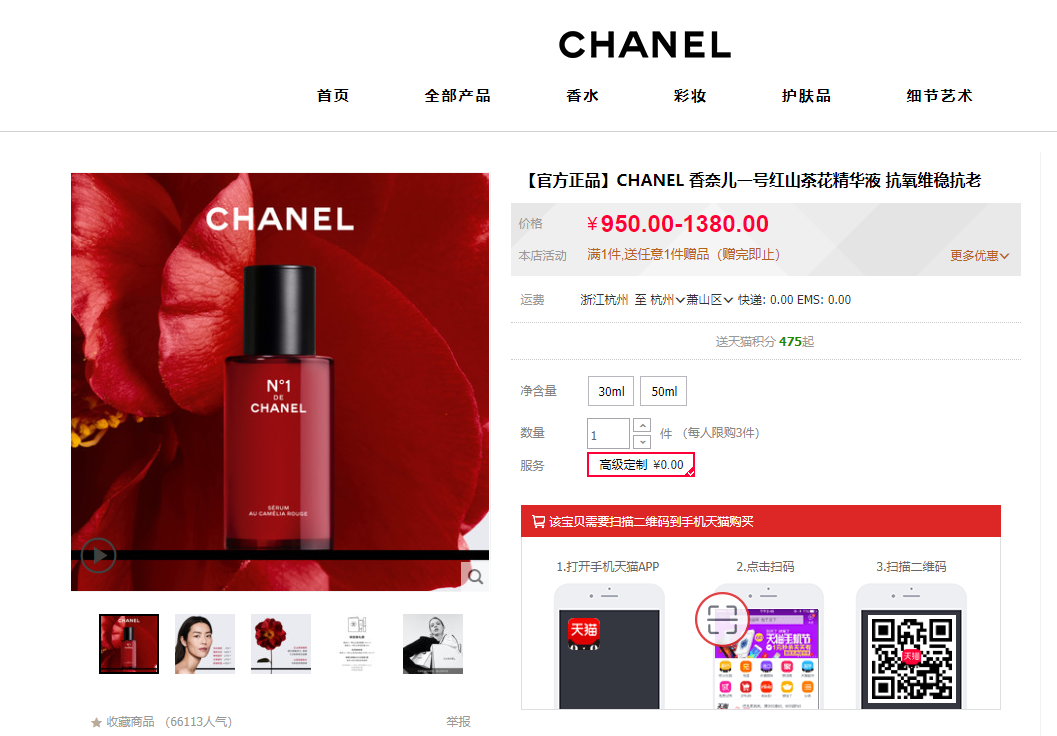Screen dimensions: 1057x736
Task: Play the product video
Action: (x=98, y=555)
